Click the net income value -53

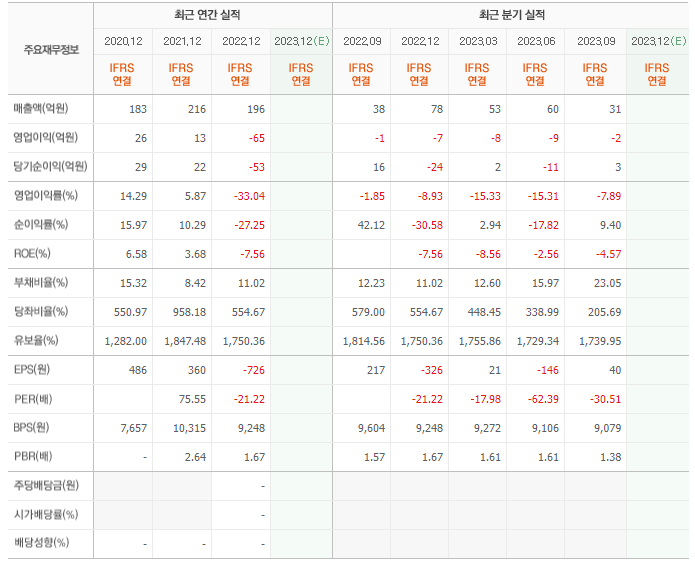257,167
